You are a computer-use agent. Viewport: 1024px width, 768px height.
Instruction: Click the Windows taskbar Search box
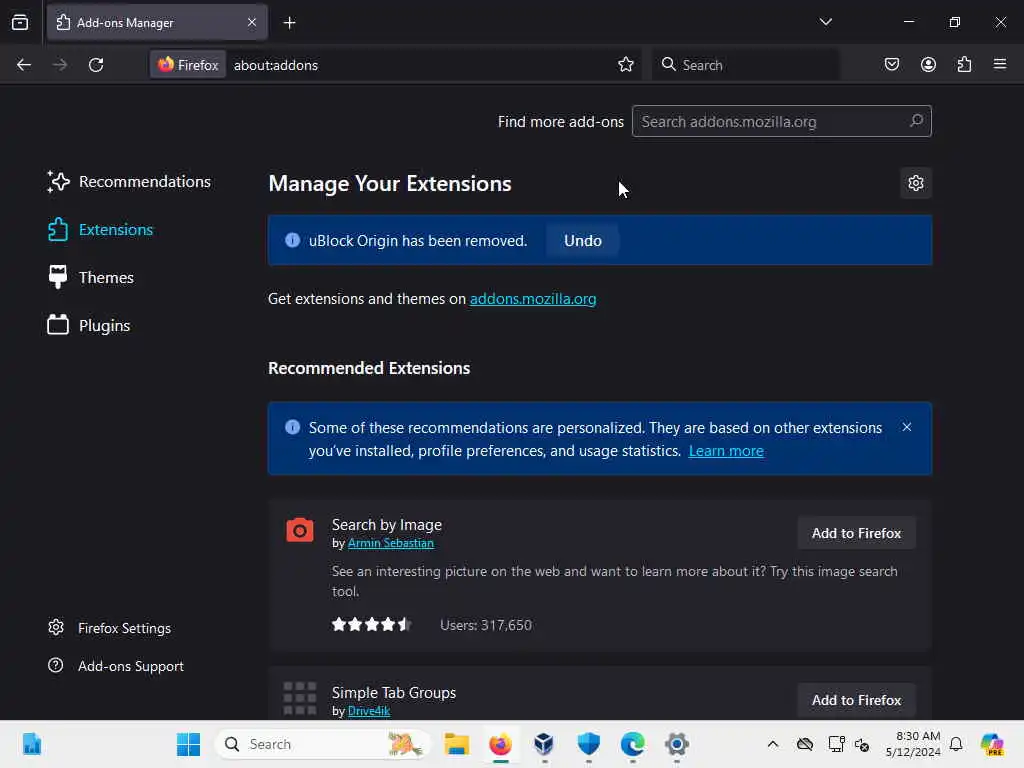(323, 744)
